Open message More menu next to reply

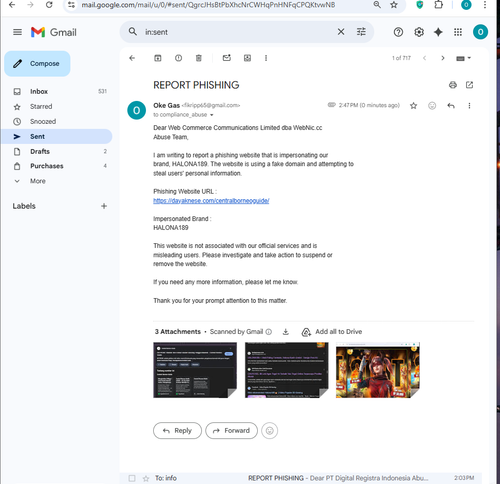(469, 106)
